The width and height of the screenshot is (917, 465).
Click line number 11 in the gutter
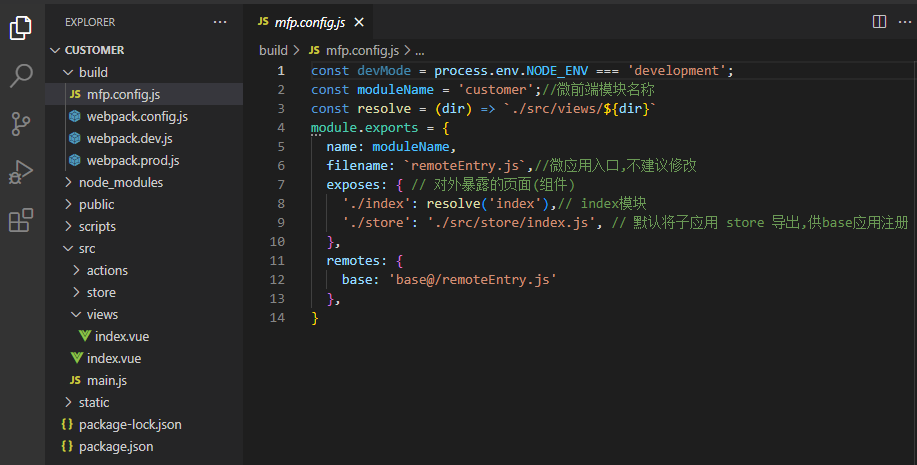point(277,260)
